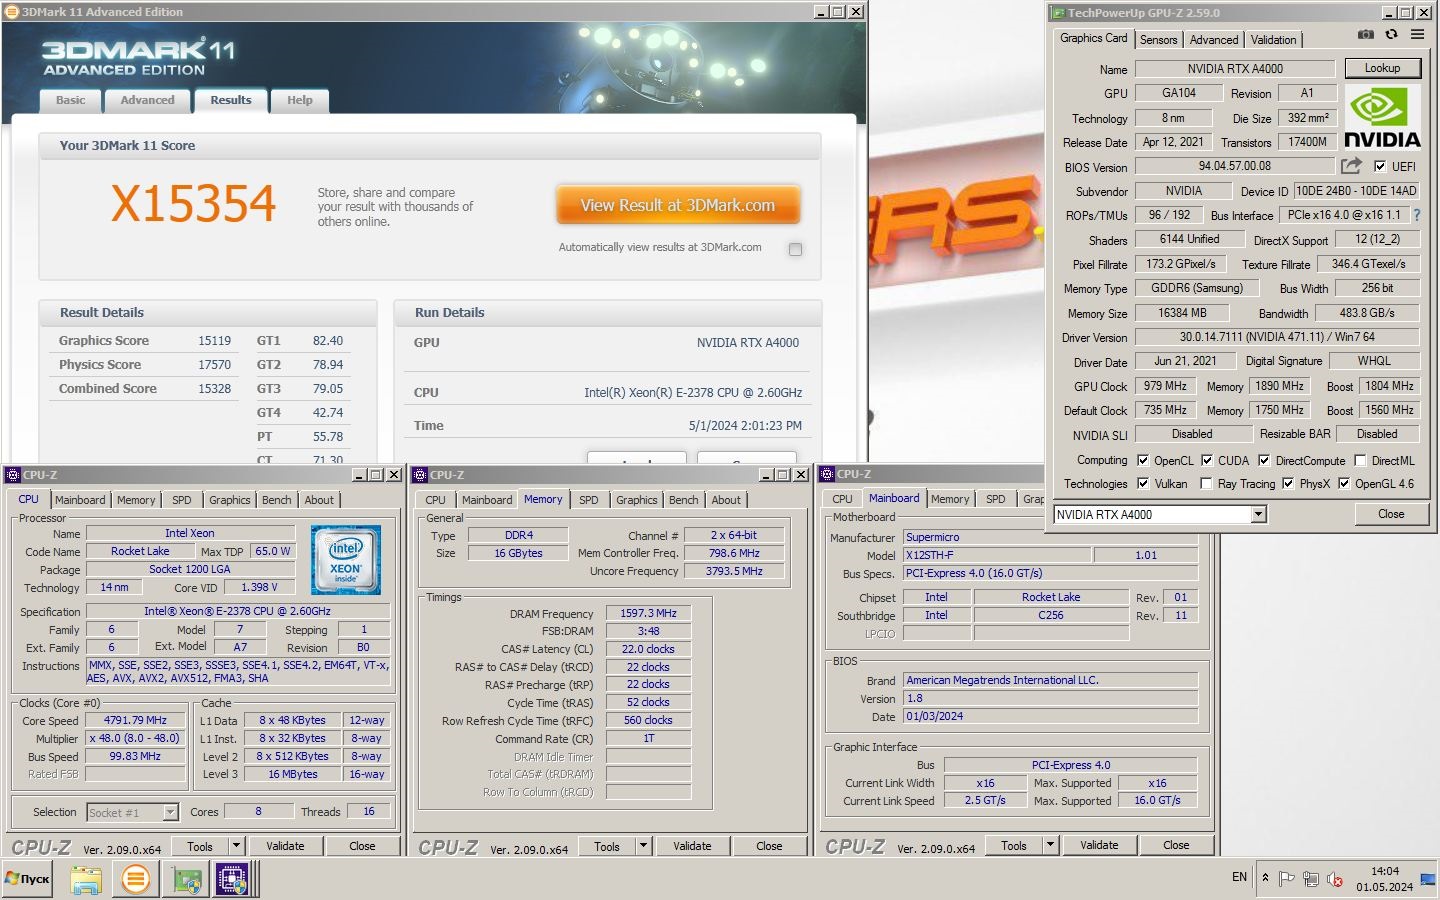
Task: Click the NVIDIA logo in GPU-Z
Action: (x=1382, y=118)
